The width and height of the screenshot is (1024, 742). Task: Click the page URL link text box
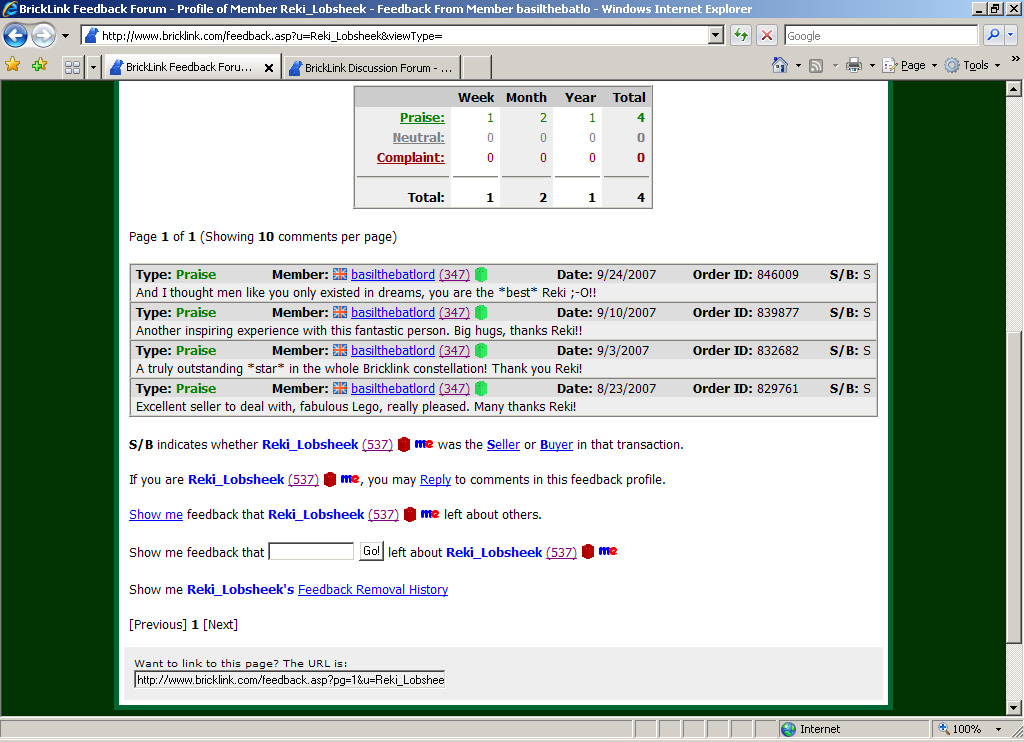tap(290, 680)
